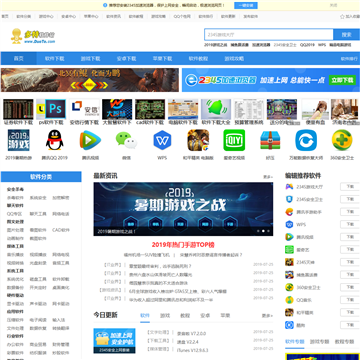
Task: Click the download button next to WPS
Action: (x=350, y=224)
